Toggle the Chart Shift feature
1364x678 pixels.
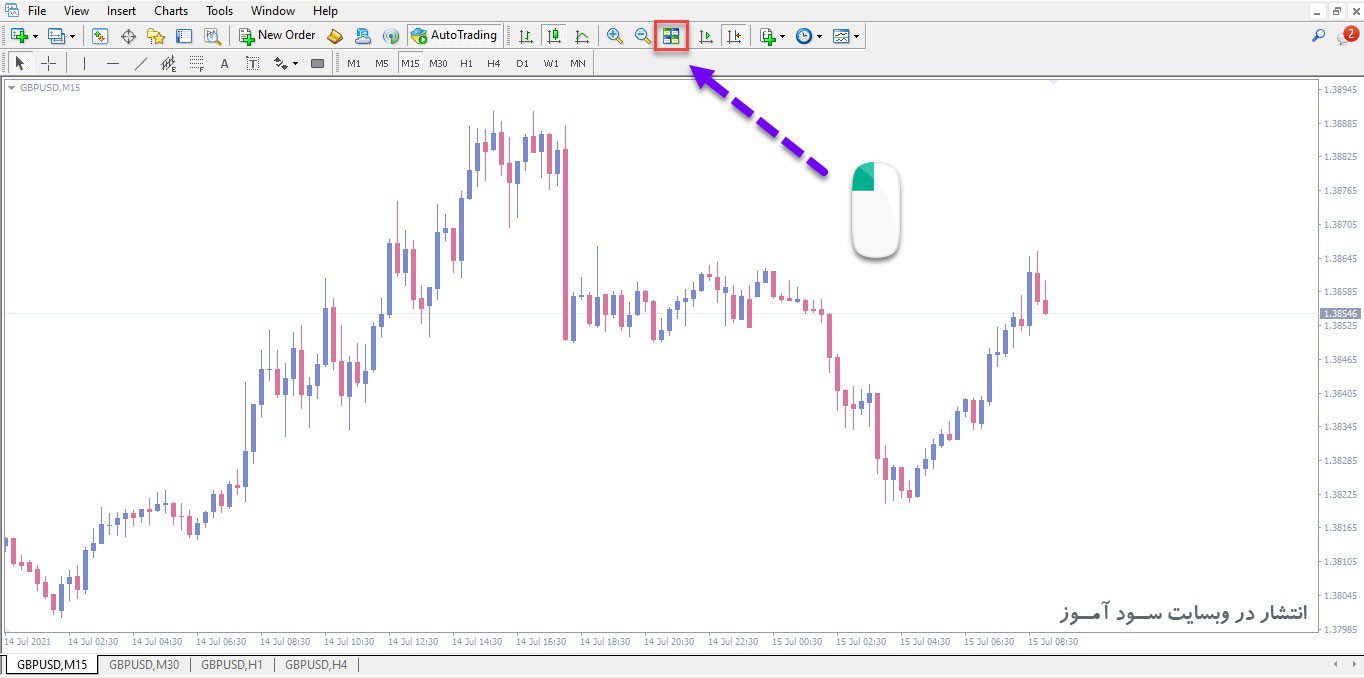coord(734,35)
